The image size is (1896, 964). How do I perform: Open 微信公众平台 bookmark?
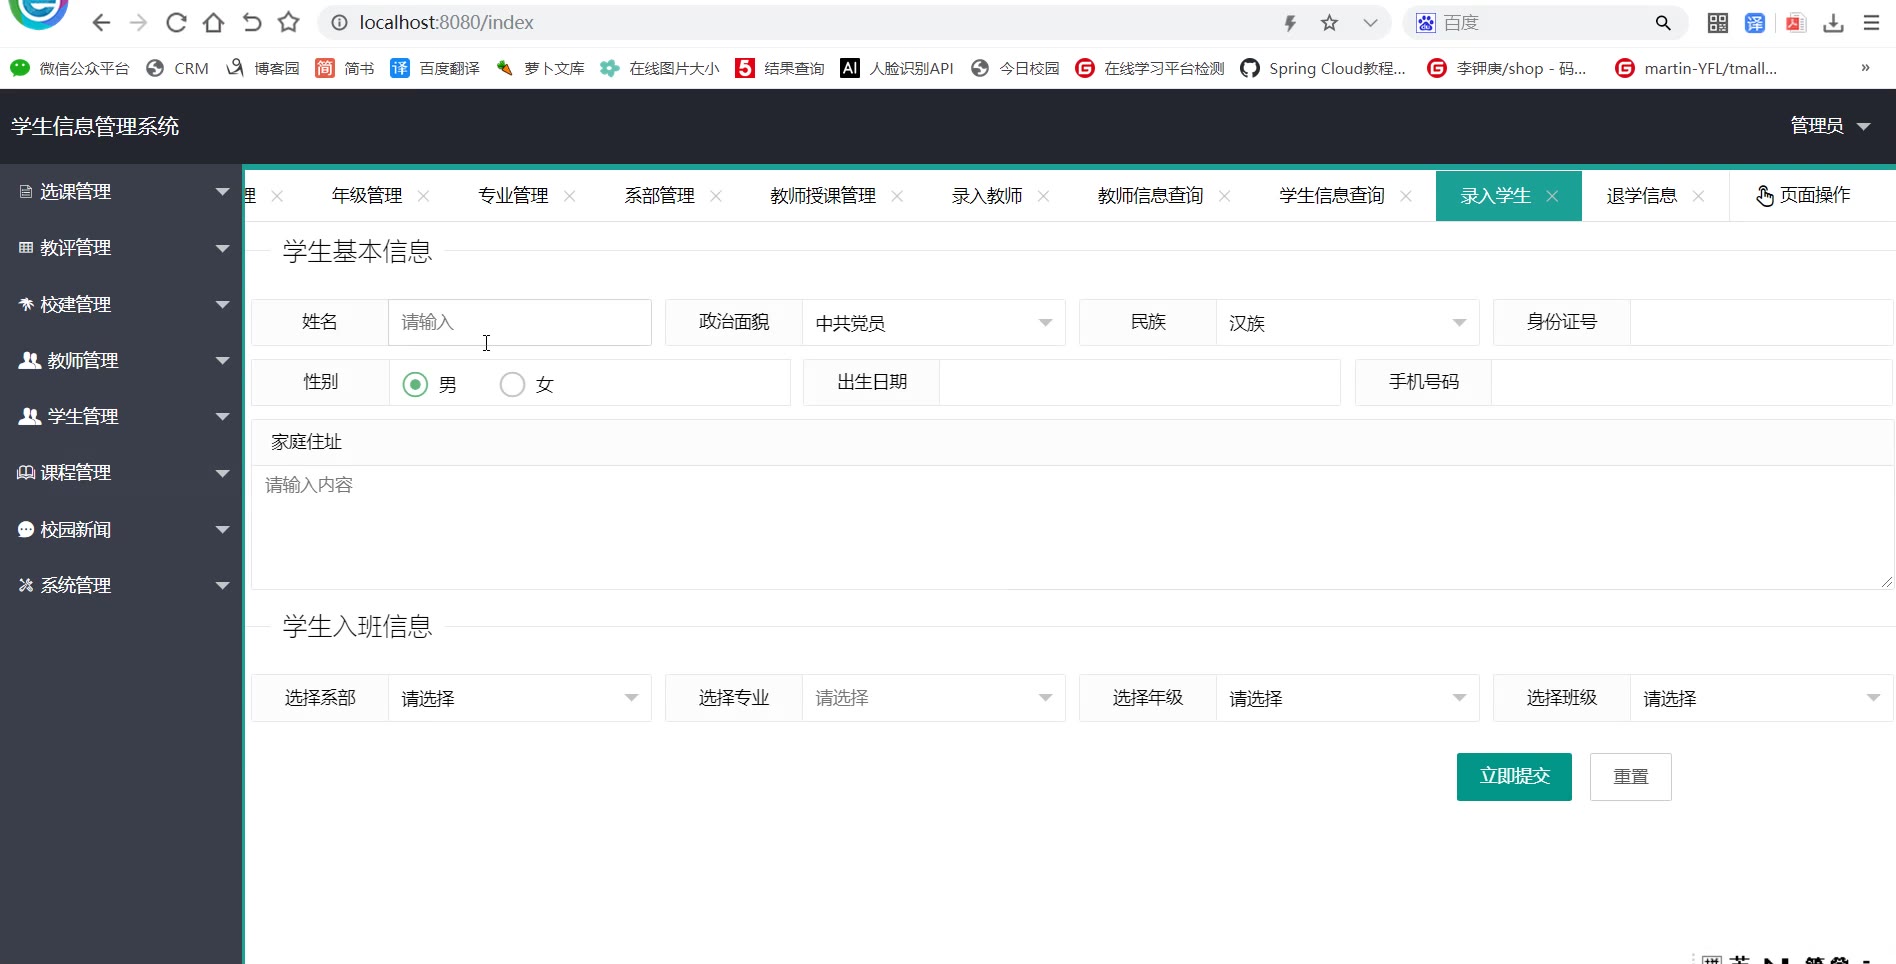pos(70,68)
